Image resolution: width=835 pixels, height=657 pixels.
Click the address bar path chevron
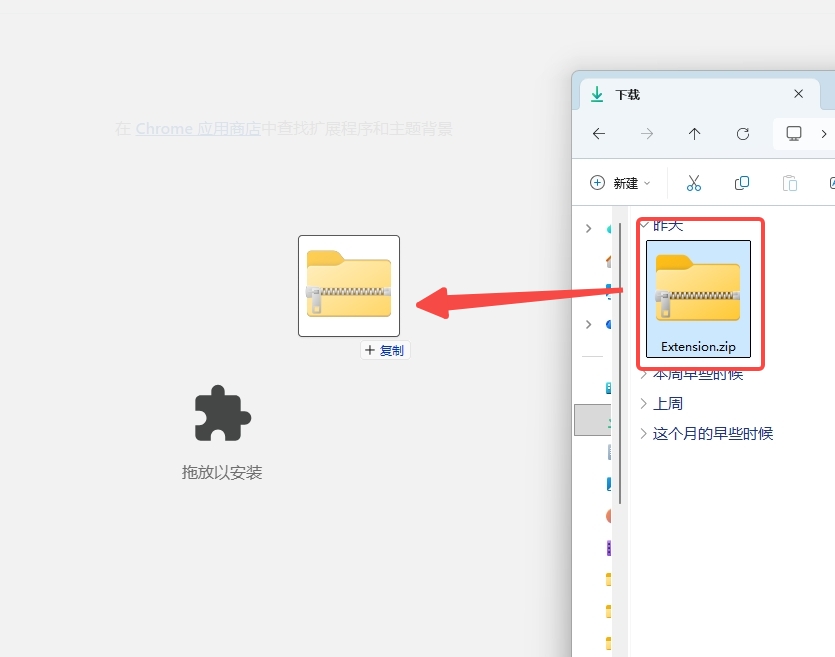tap(824, 134)
